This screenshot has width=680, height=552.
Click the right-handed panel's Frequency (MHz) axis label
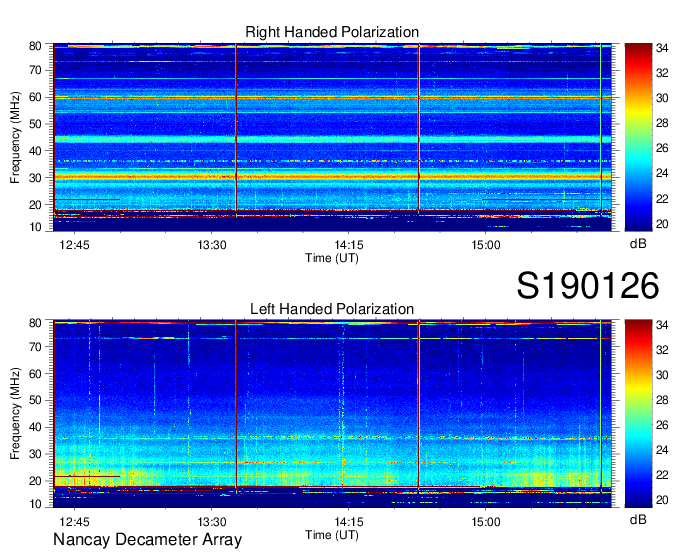pyautogui.click(x=15, y=137)
